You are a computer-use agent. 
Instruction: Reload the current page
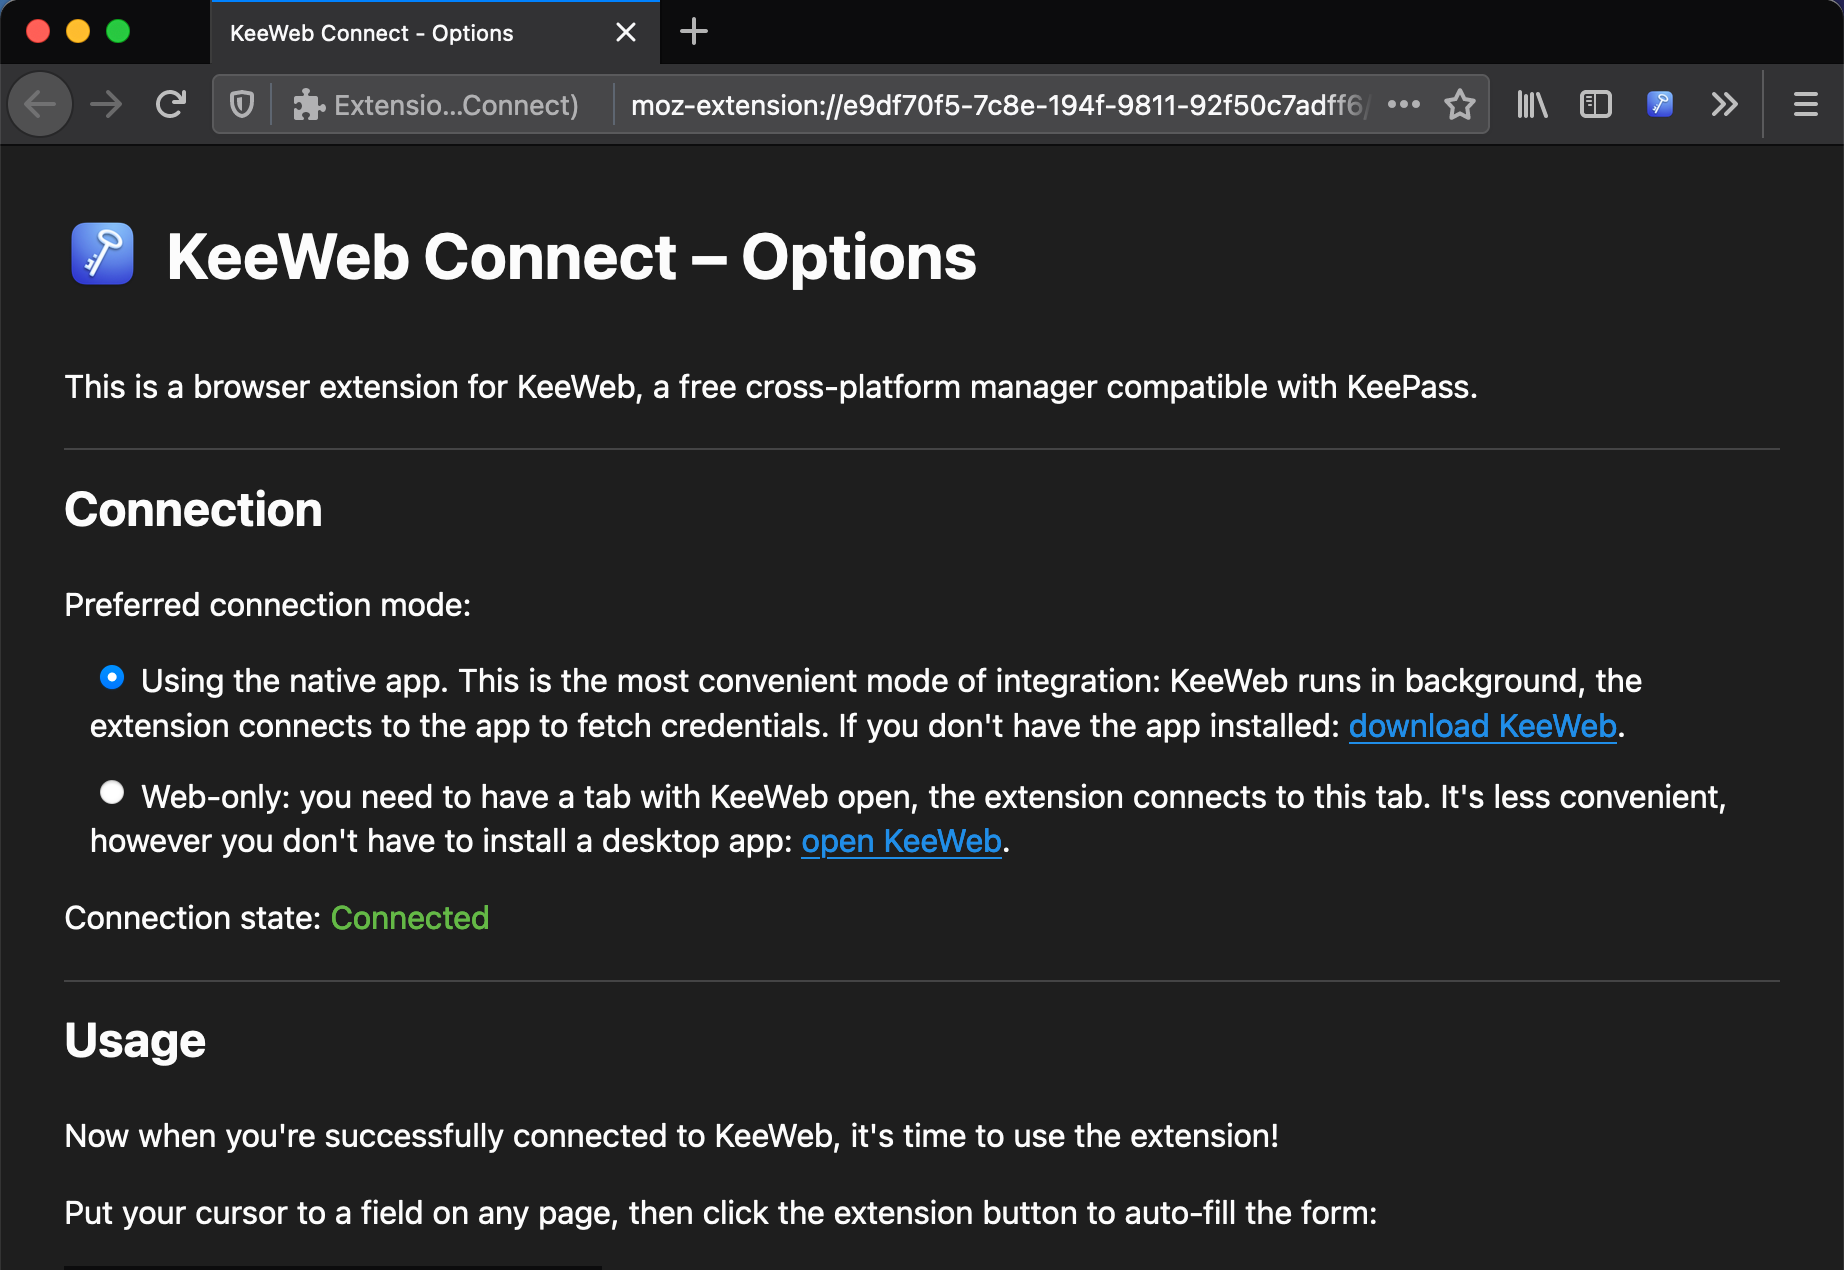pos(171,104)
